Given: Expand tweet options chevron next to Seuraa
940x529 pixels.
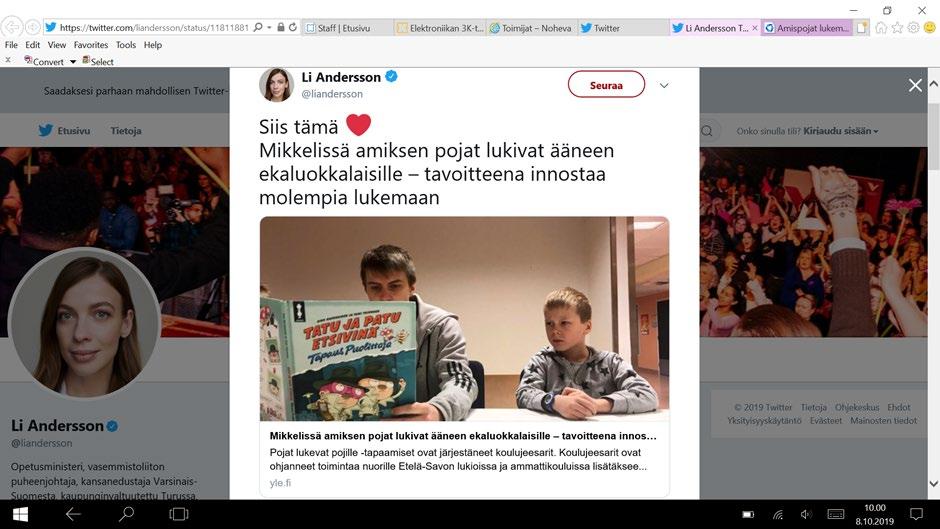Looking at the screenshot, I should click(x=664, y=85).
